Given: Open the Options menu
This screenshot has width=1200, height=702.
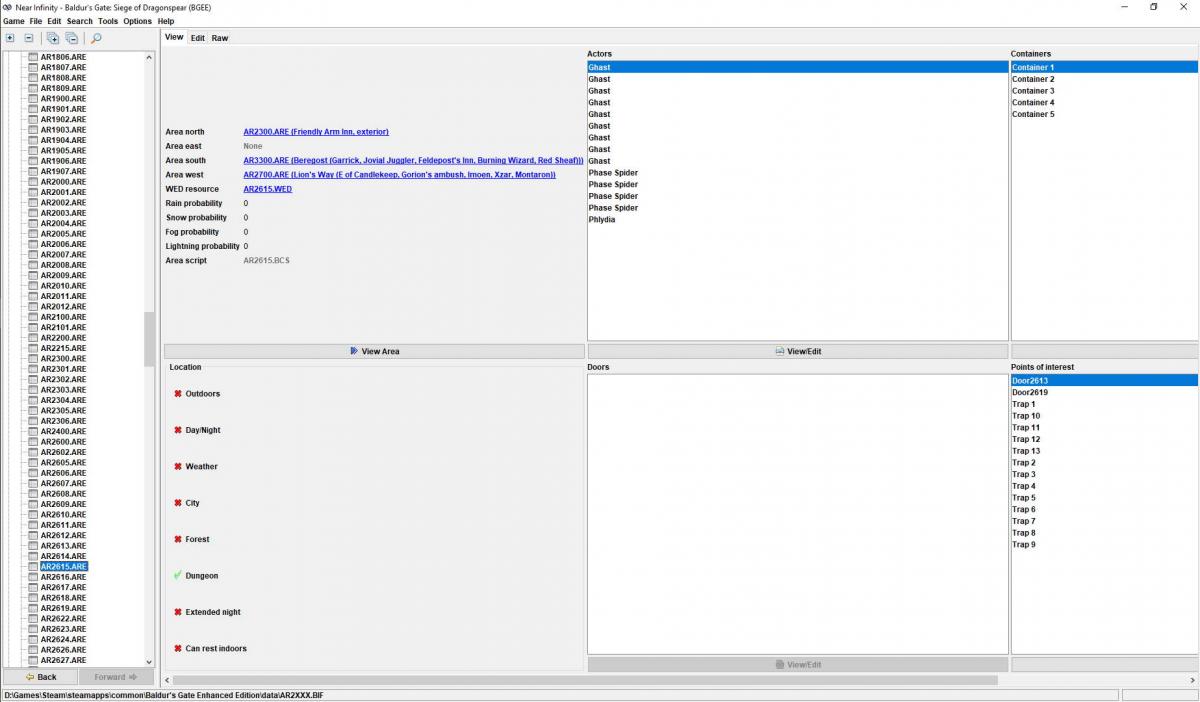Looking at the screenshot, I should coord(138,21).
